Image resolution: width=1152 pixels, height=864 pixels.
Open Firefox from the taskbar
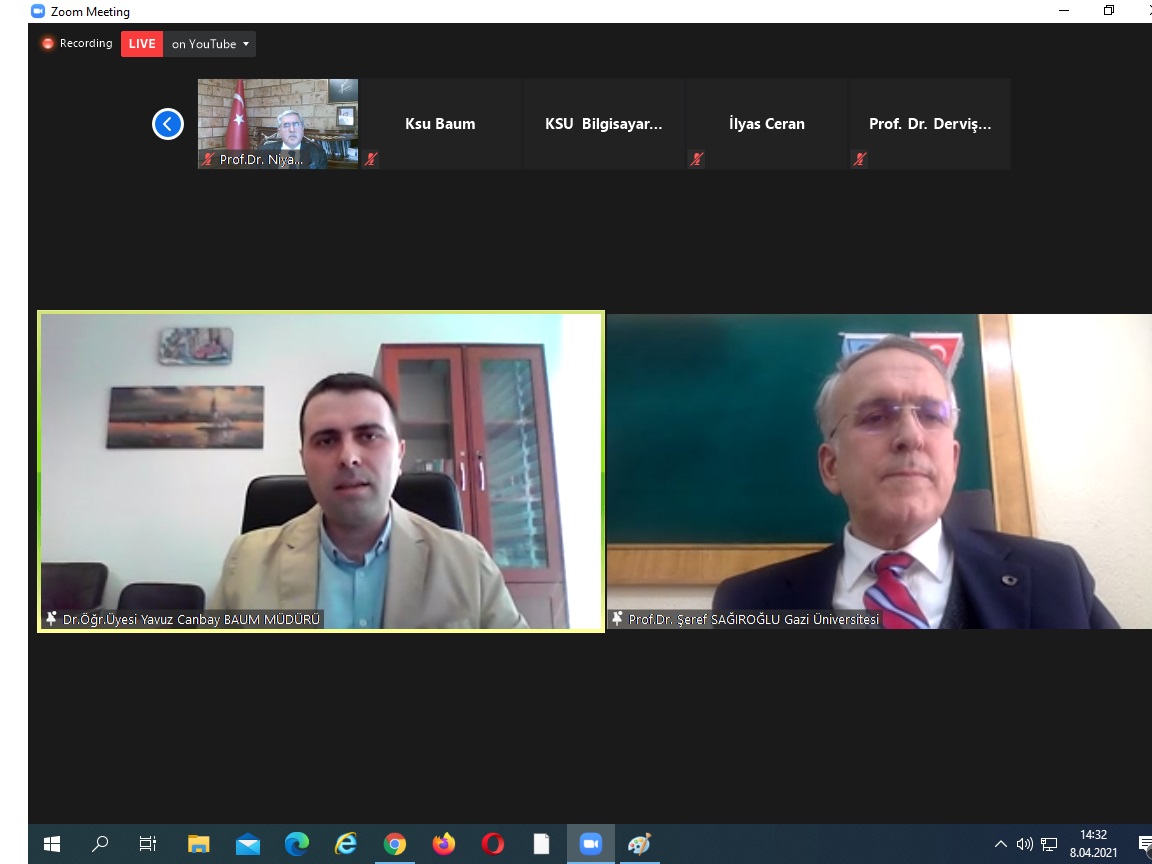tap(444, 844)
